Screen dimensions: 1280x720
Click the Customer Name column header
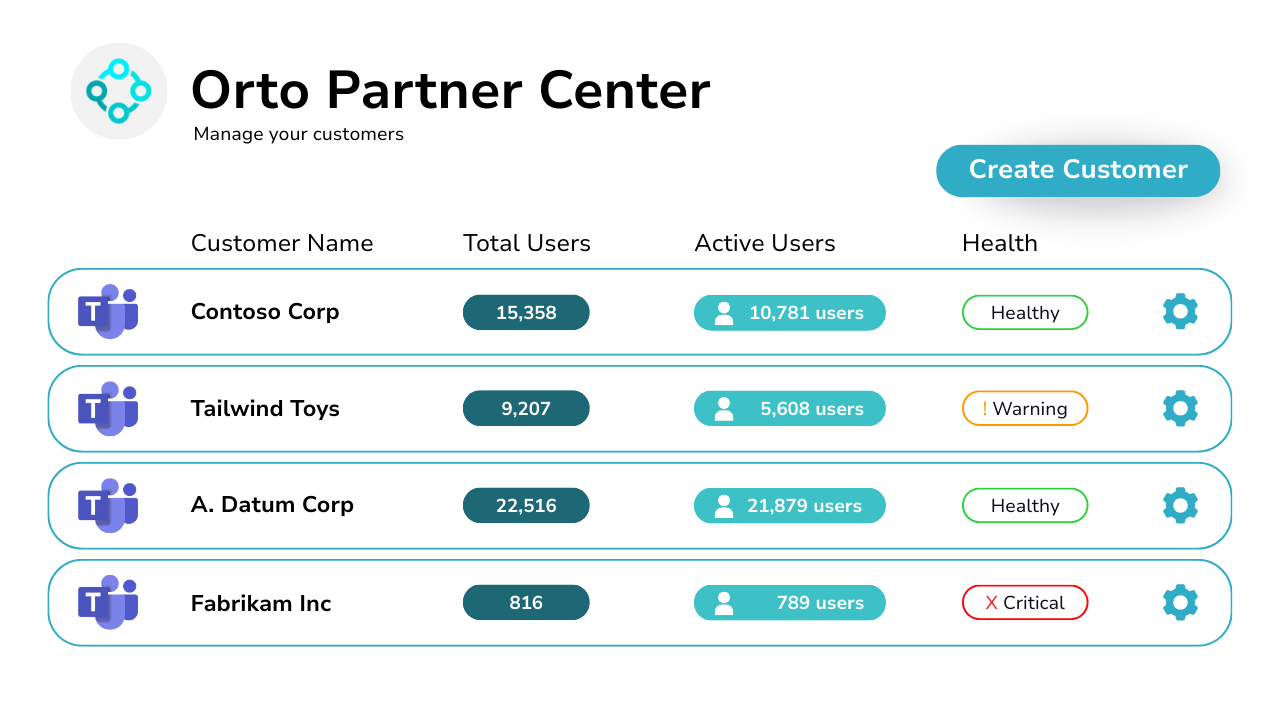click(282, 243)
